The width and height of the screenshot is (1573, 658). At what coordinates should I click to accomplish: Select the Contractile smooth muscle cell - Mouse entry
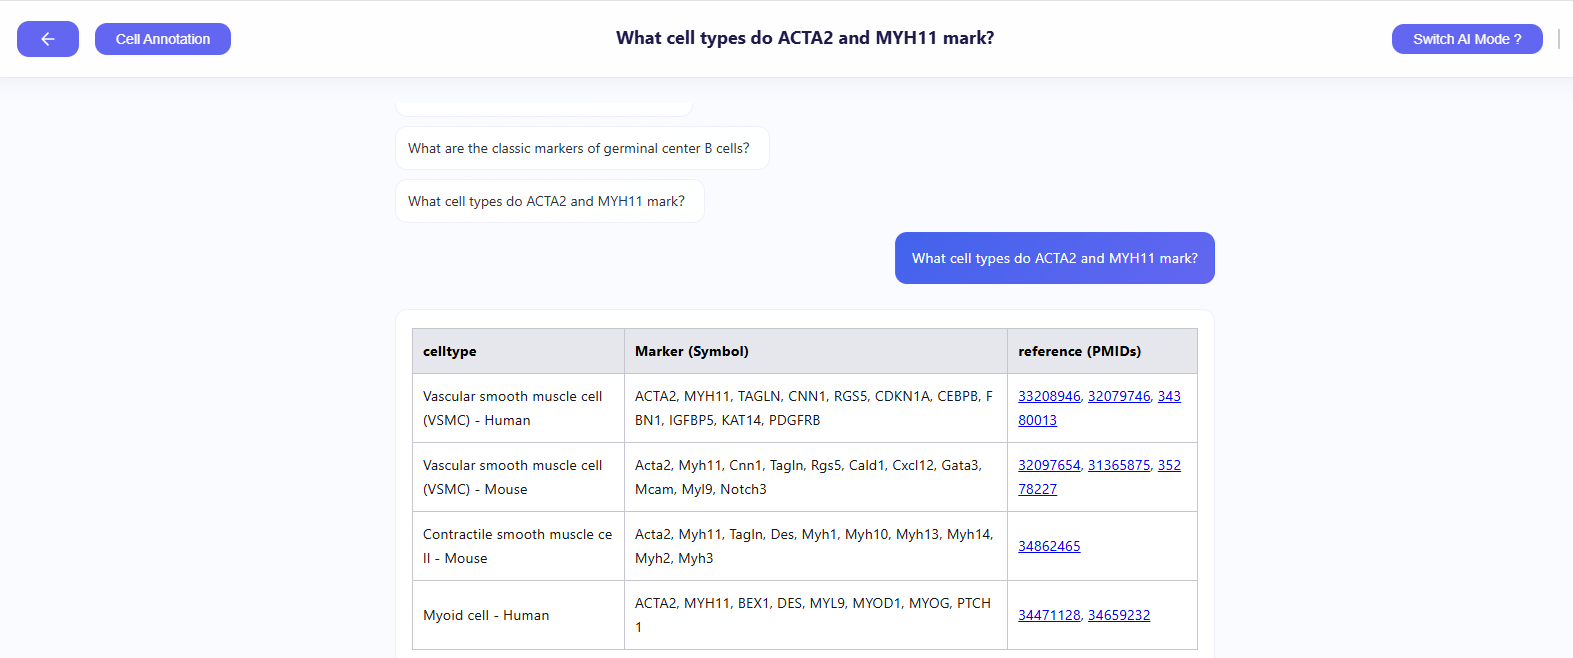coord(517,546)
